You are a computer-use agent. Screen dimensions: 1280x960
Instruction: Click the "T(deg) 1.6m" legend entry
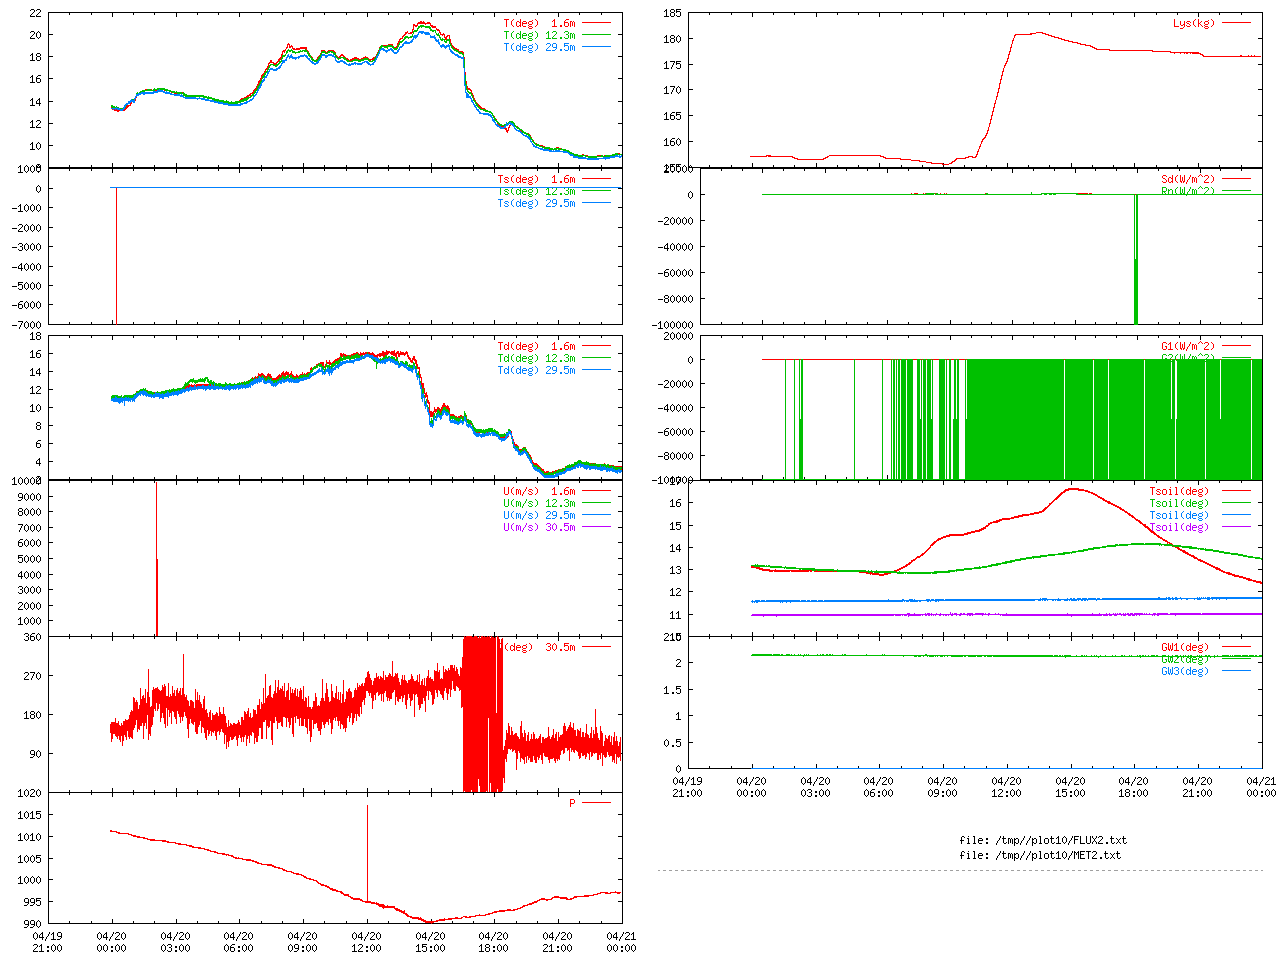click(x=556, y=23)
